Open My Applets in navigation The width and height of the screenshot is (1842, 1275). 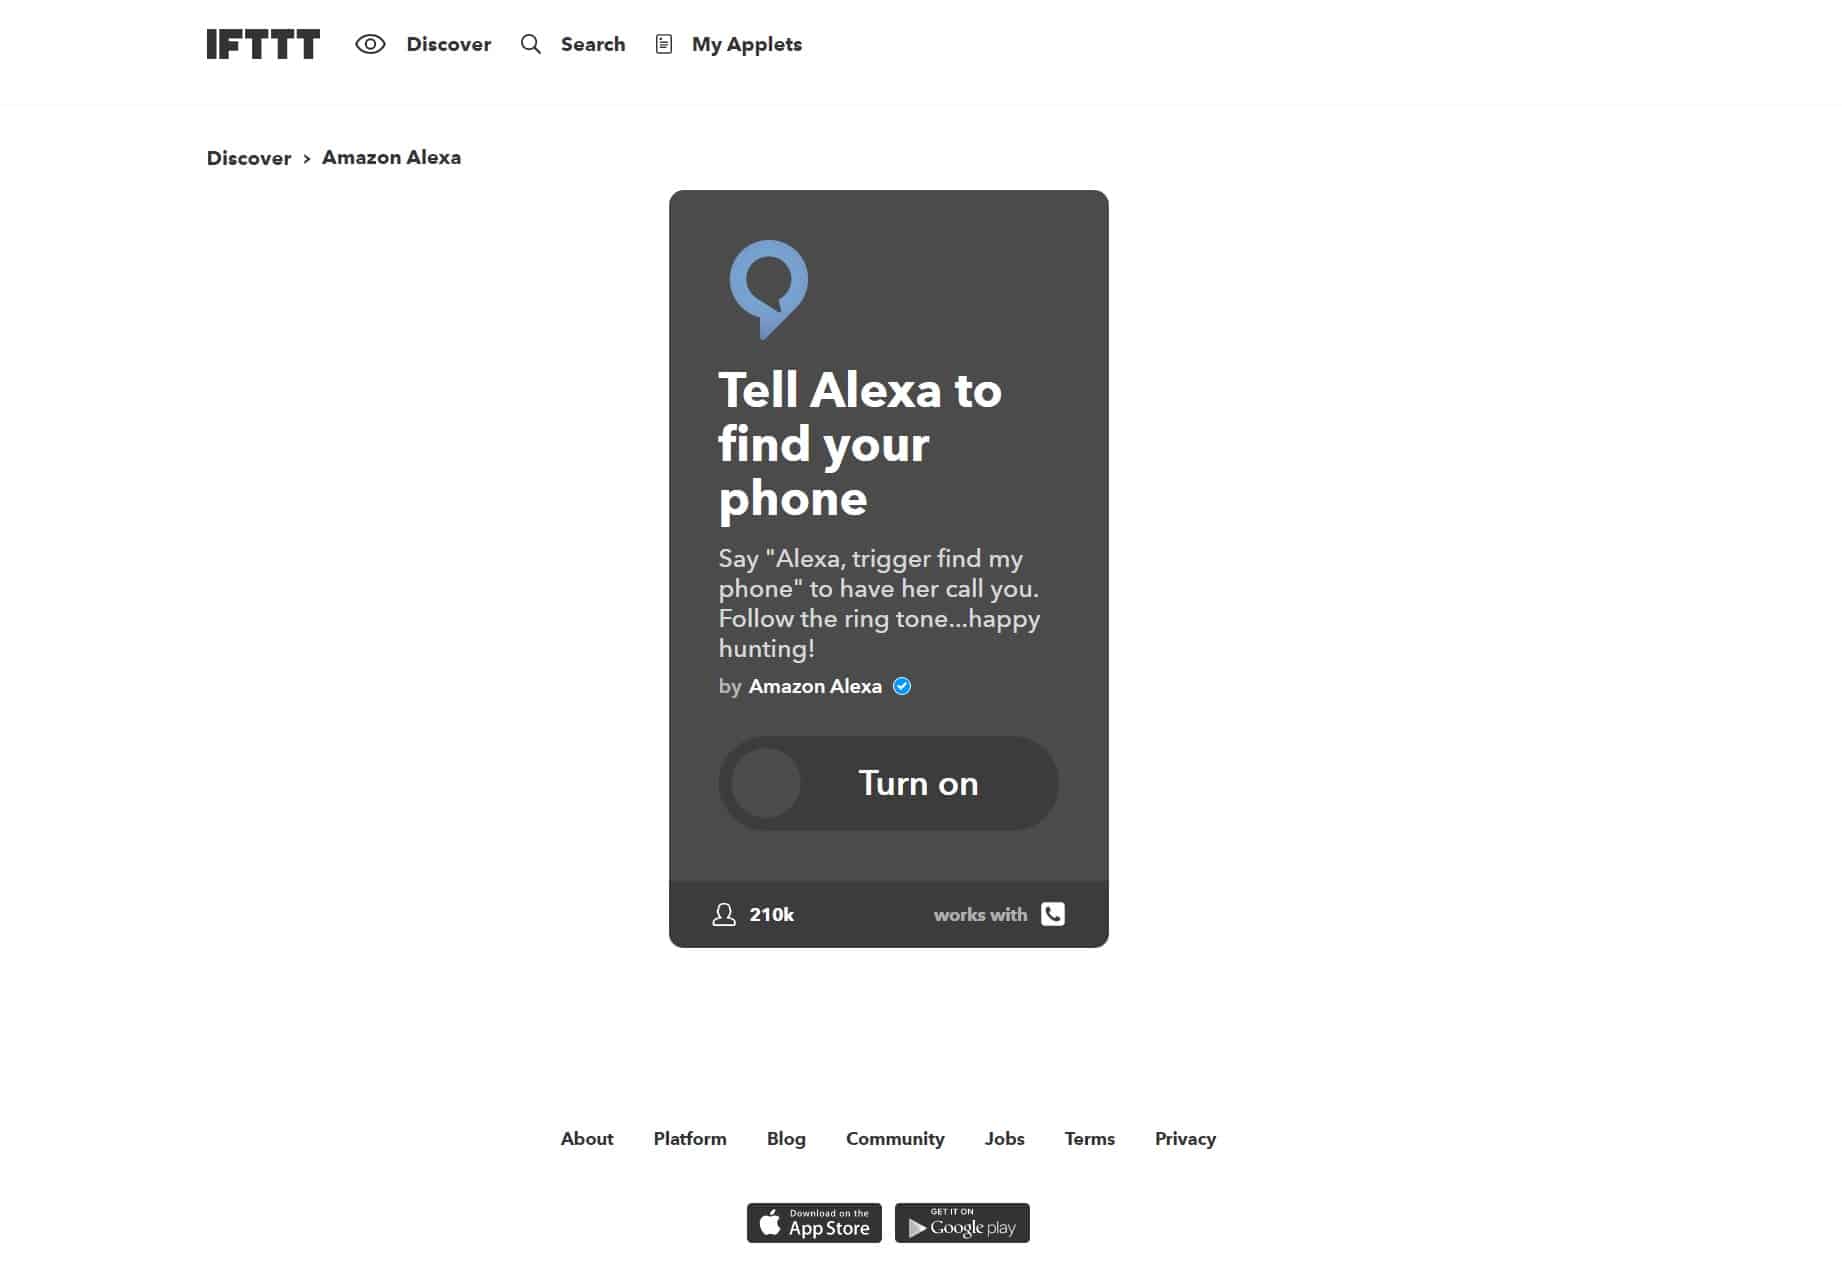[747, 44]
